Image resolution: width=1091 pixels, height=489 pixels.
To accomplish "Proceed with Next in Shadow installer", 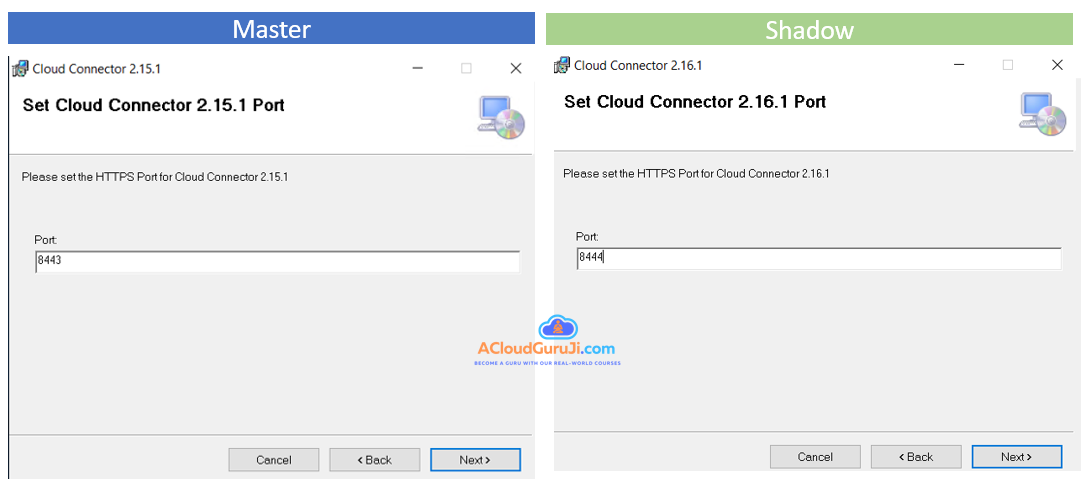I will (1016, 457).
